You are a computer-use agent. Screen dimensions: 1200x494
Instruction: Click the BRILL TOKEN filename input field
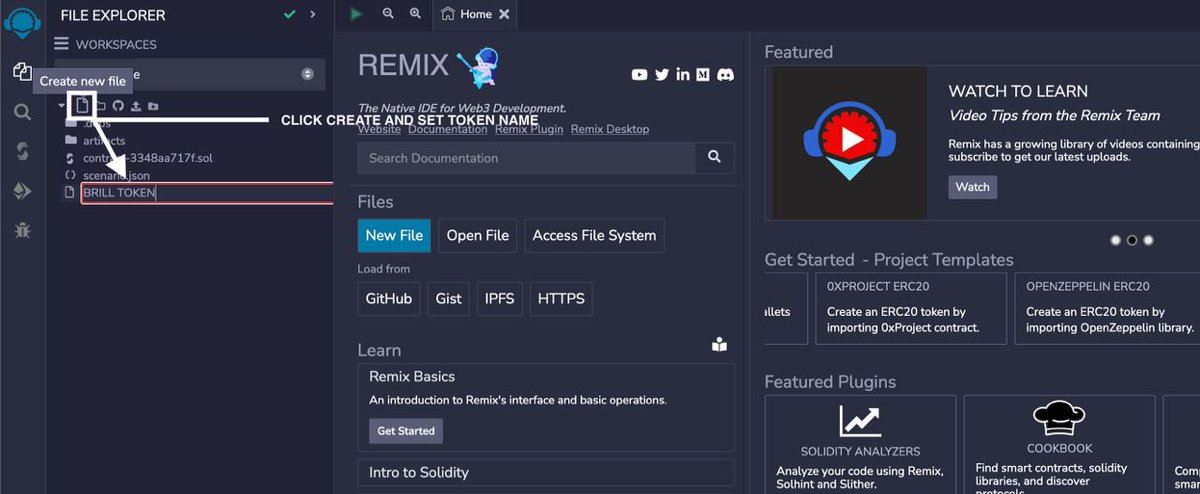[207, 193]
